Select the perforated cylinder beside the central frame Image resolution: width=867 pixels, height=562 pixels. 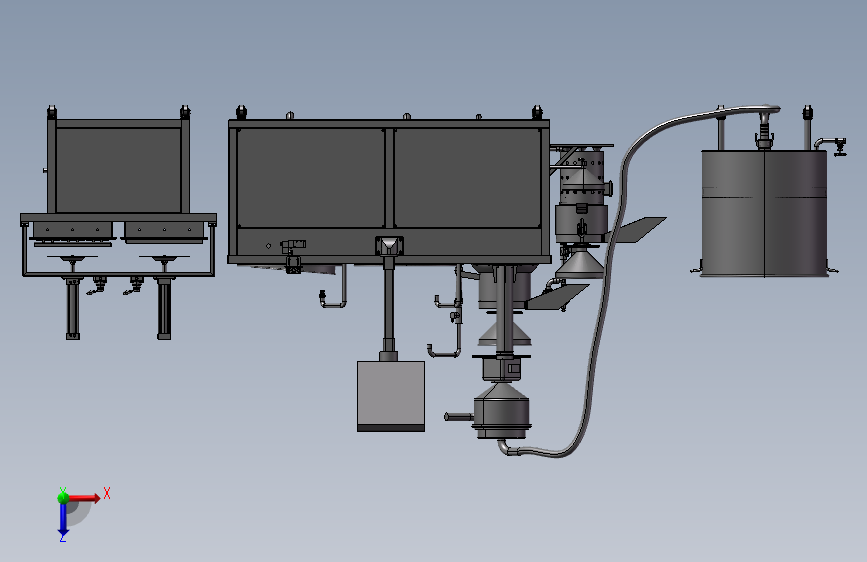(582, 176)
